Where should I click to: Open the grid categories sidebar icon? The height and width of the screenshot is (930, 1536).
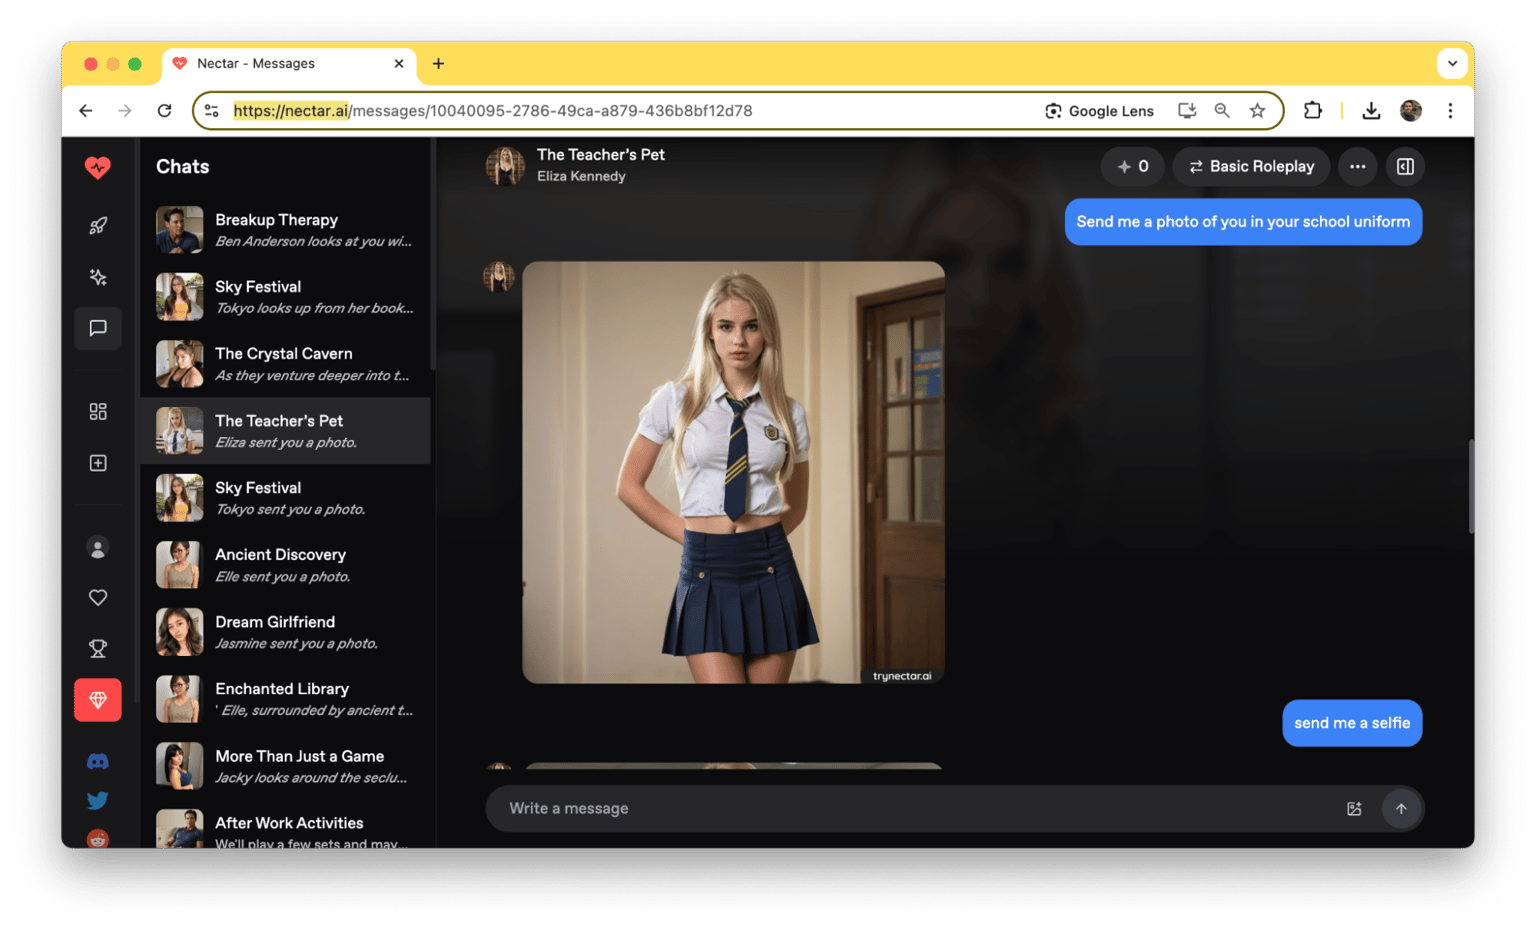coord(98,411)
